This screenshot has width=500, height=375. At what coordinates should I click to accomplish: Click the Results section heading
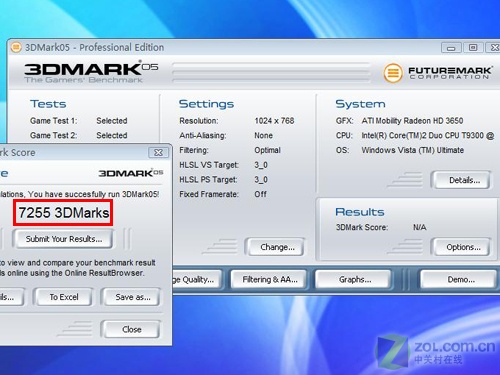coord(360,212)
